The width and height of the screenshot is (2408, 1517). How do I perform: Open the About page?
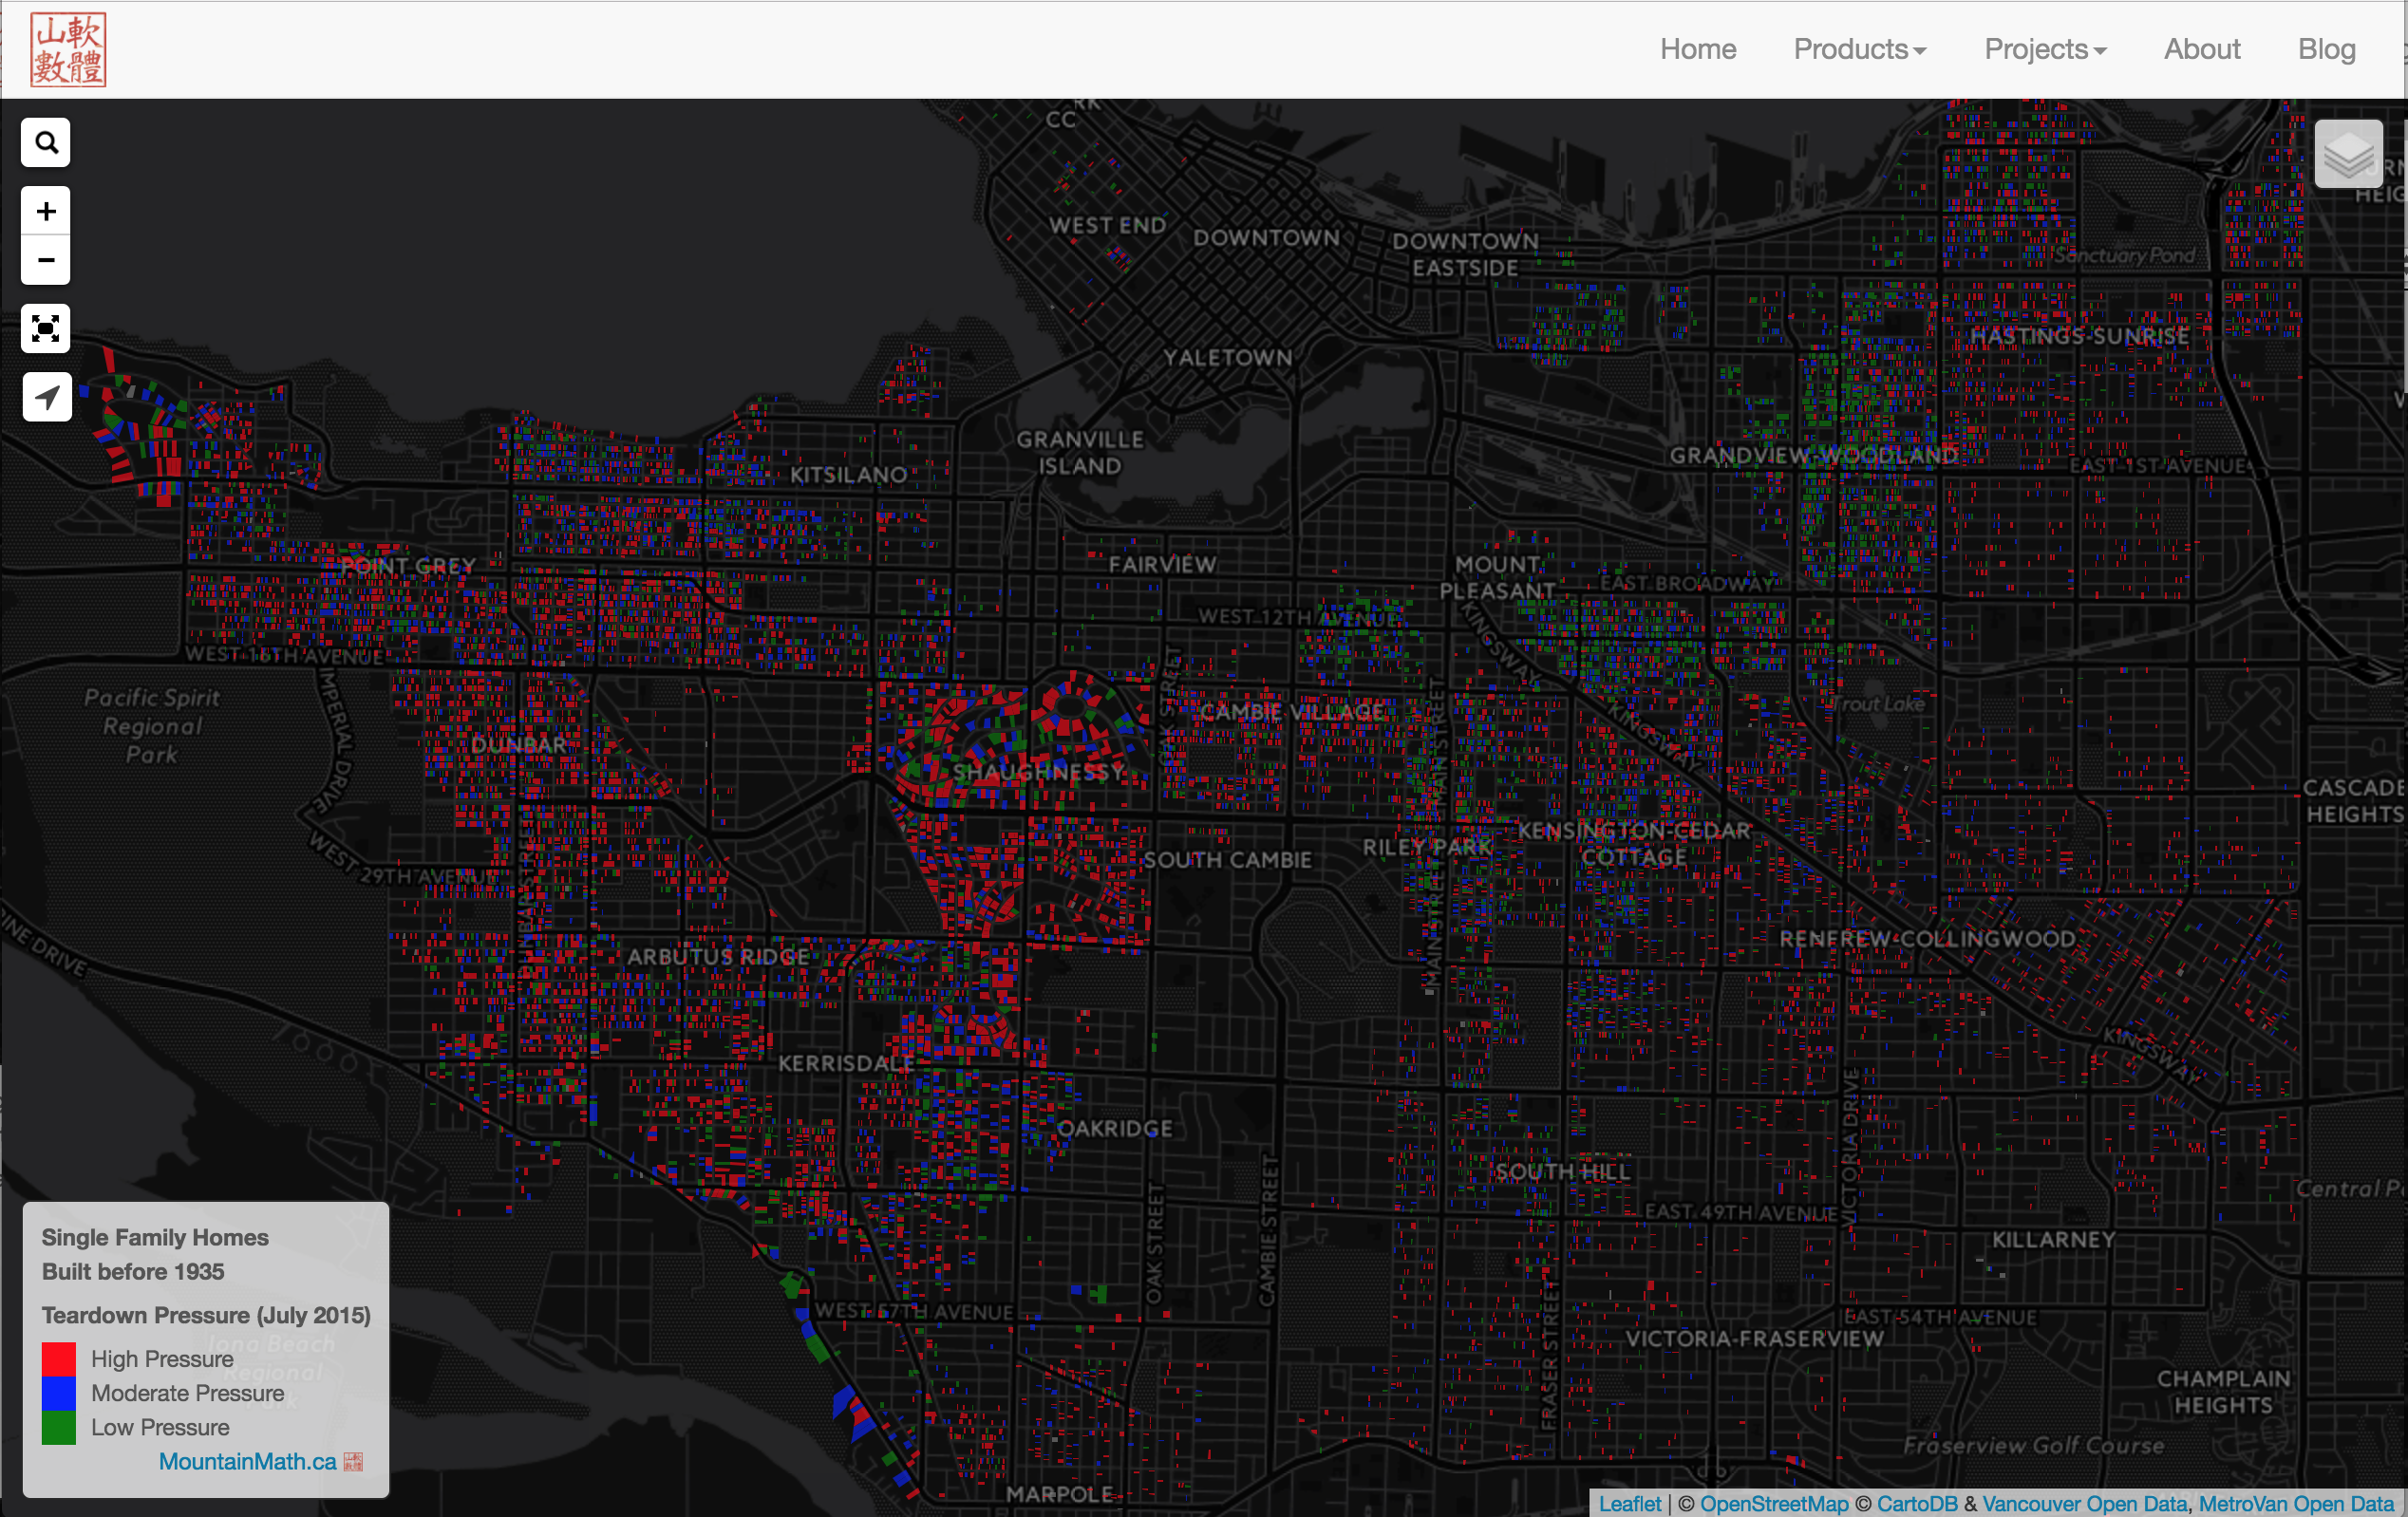(x=2201, y=49)
